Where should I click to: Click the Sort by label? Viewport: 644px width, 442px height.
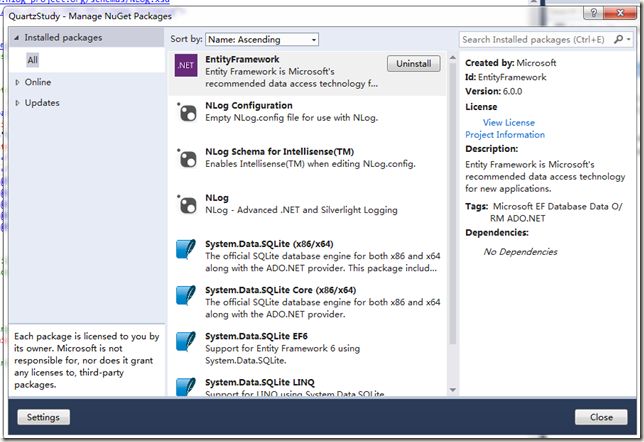[186, 39]
